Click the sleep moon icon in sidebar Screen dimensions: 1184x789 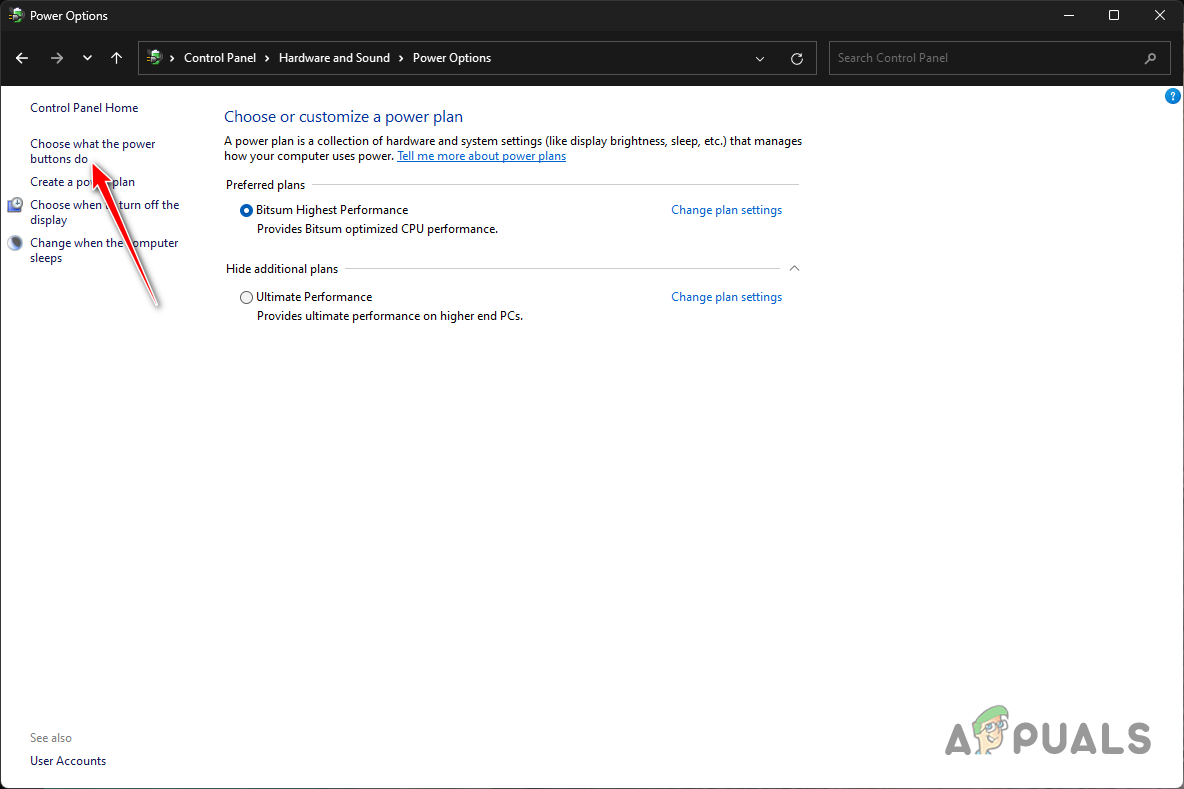tap(15, 243)
